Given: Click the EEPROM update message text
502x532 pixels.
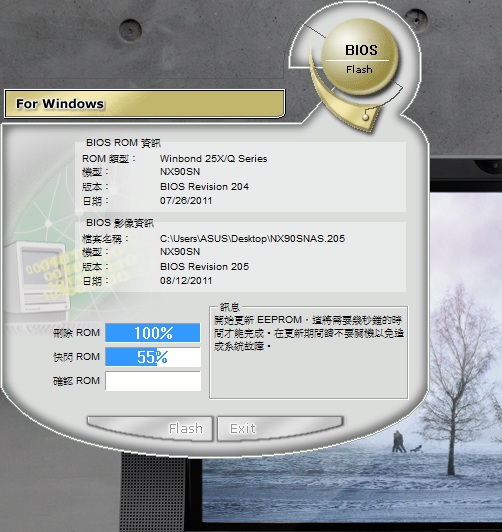Looking at the screenshot, I should pyautogui.click(x=309, y=333).
